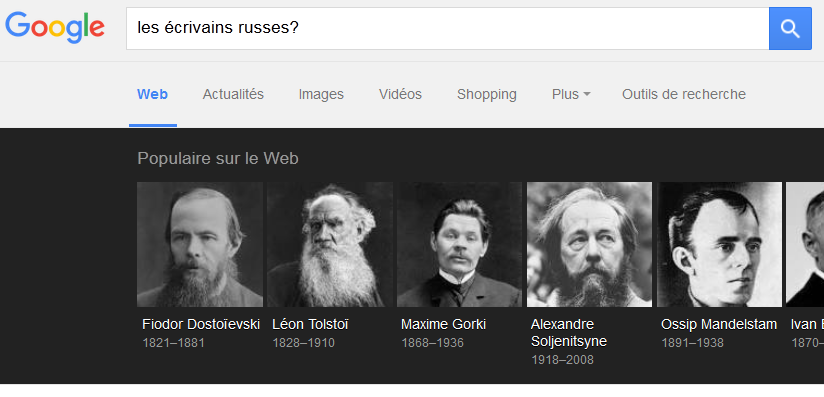The image size is (824, 397).
Task: Select Alexandre Soljenitsyne portrait photo
Action: coord(589,245)
